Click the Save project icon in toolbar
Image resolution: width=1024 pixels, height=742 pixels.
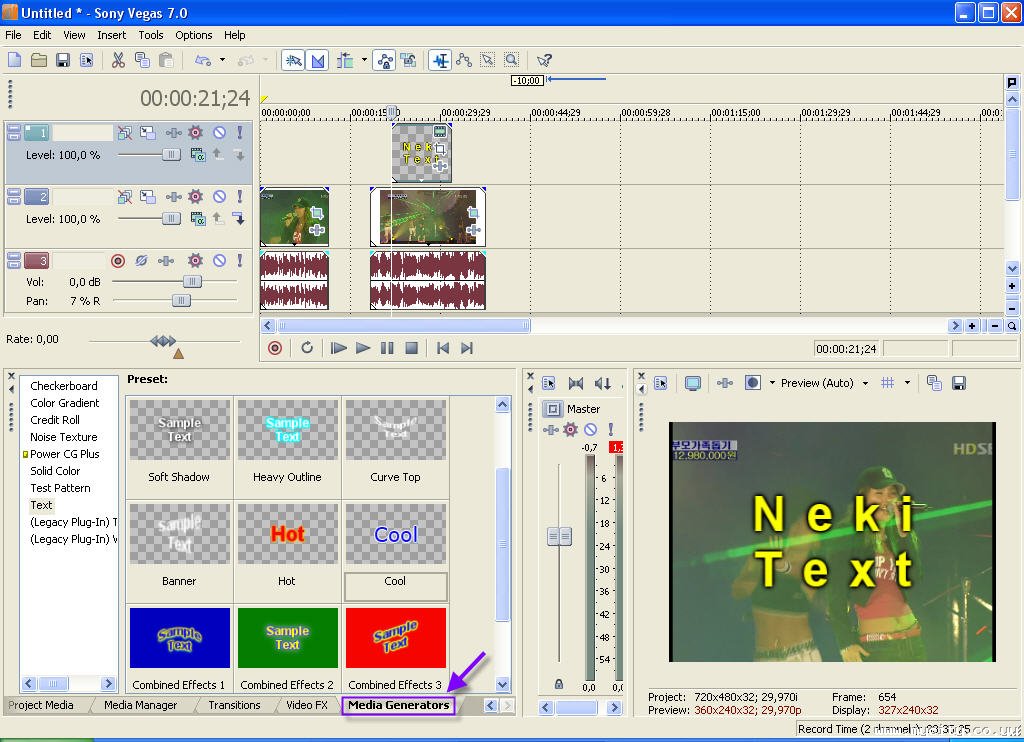tap(62, 60)
